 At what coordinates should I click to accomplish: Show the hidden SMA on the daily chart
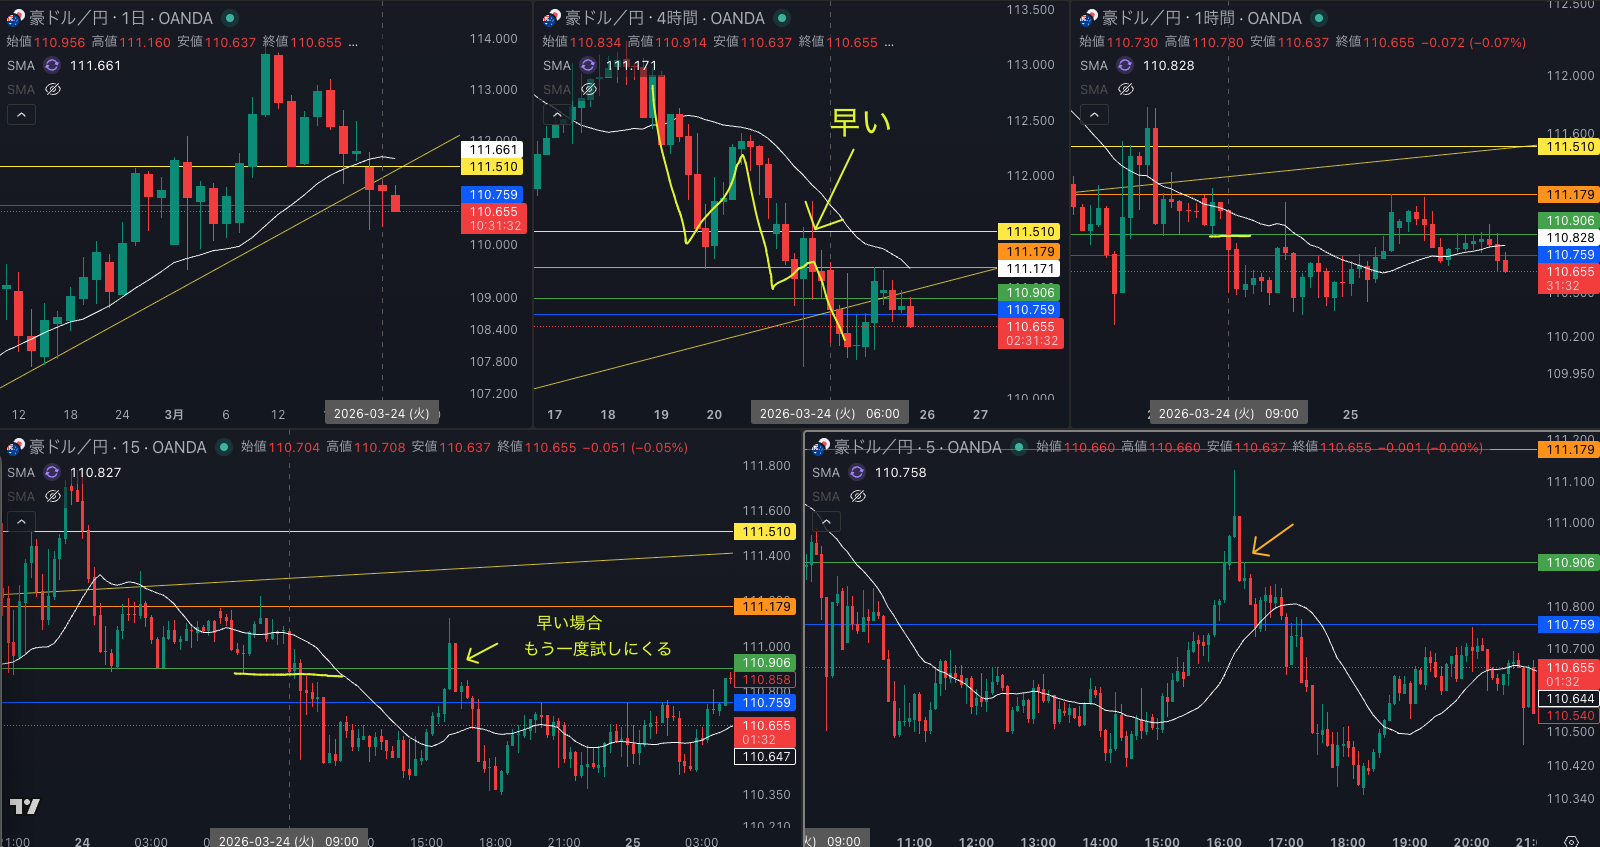click(x=53, y=89)
